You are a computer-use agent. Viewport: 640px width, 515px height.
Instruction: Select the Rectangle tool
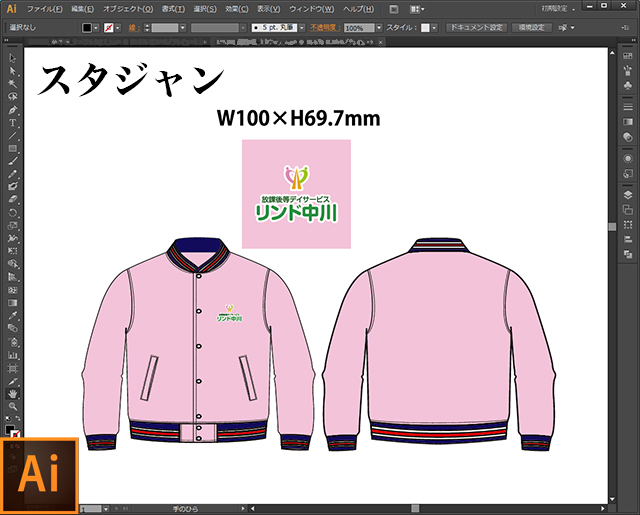[x=13, y=148]
